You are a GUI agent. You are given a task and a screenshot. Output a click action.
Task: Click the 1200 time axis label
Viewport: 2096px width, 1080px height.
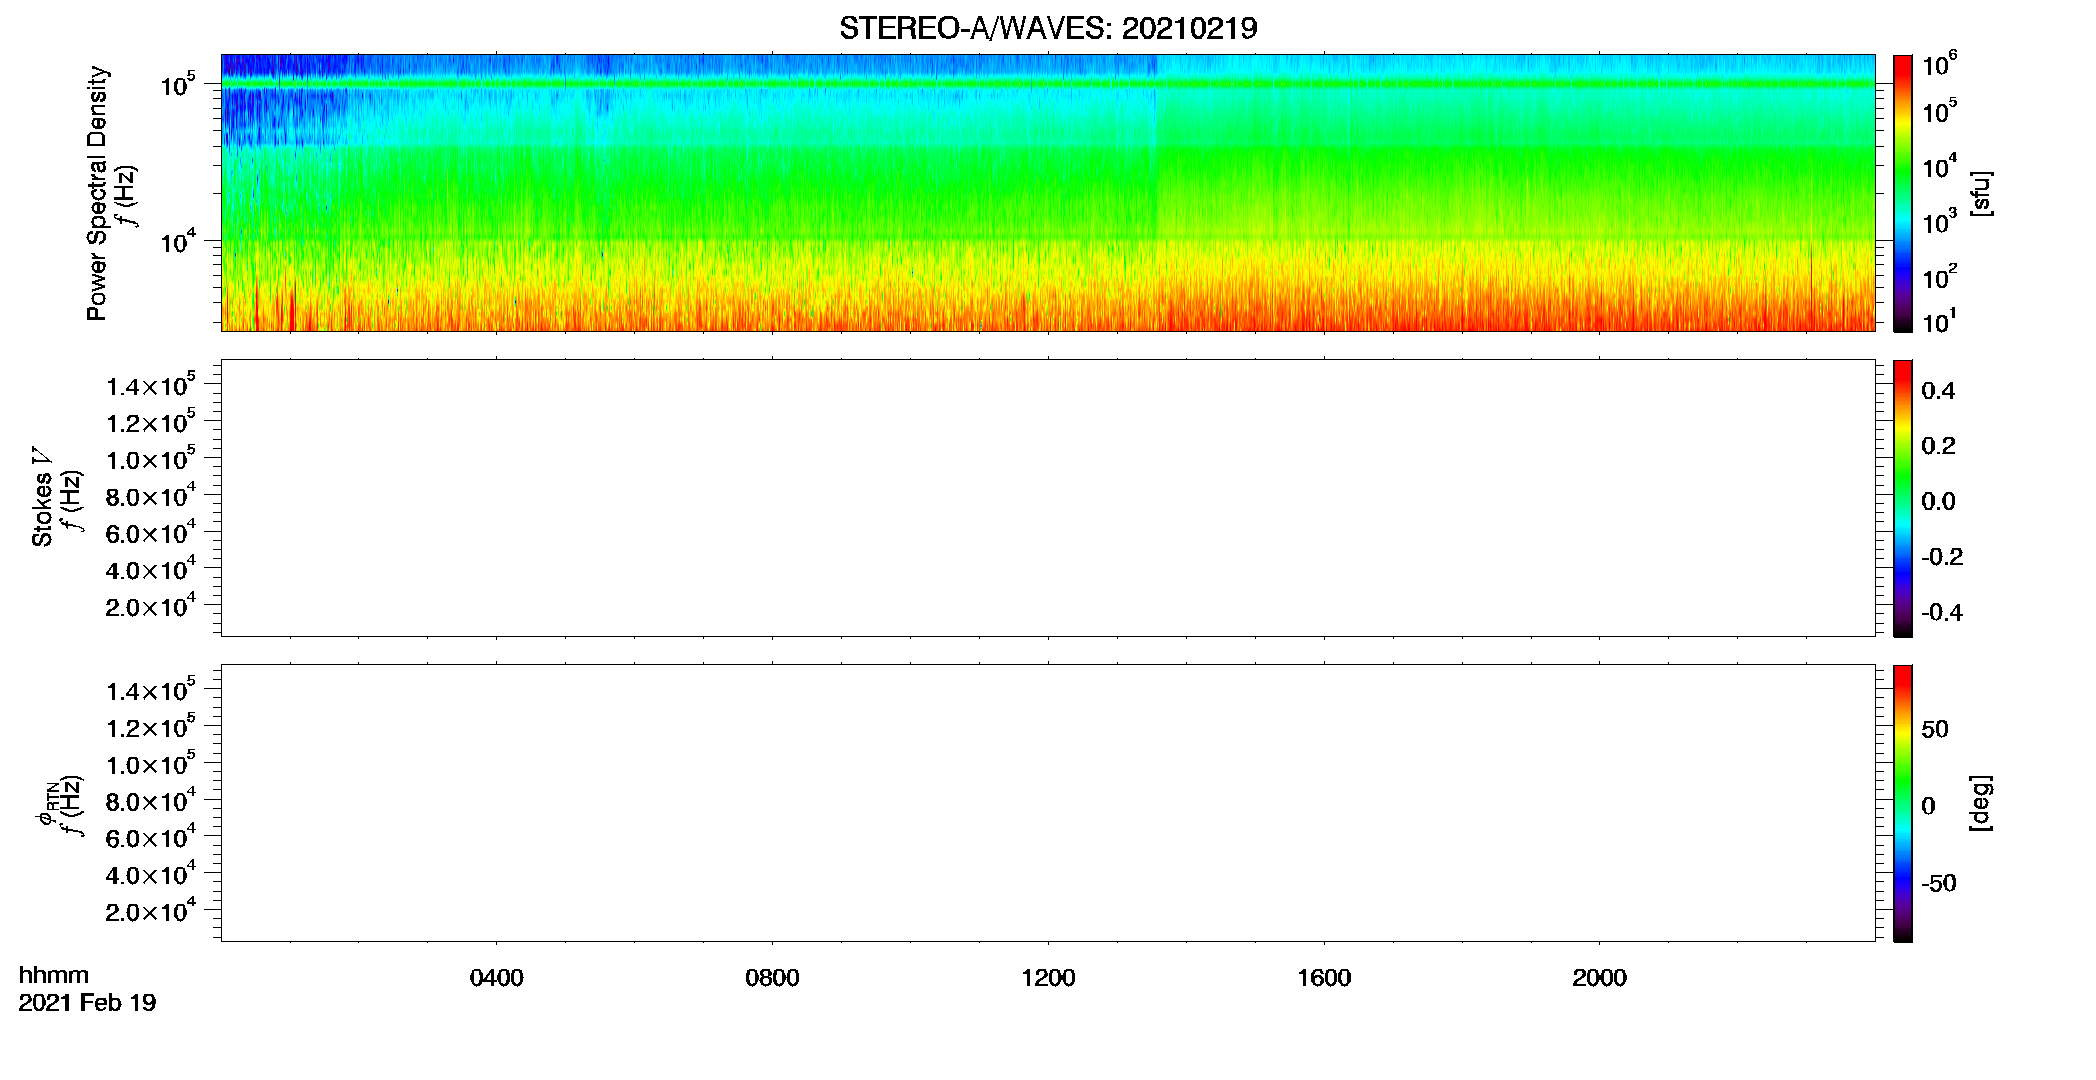point(1048,978)
